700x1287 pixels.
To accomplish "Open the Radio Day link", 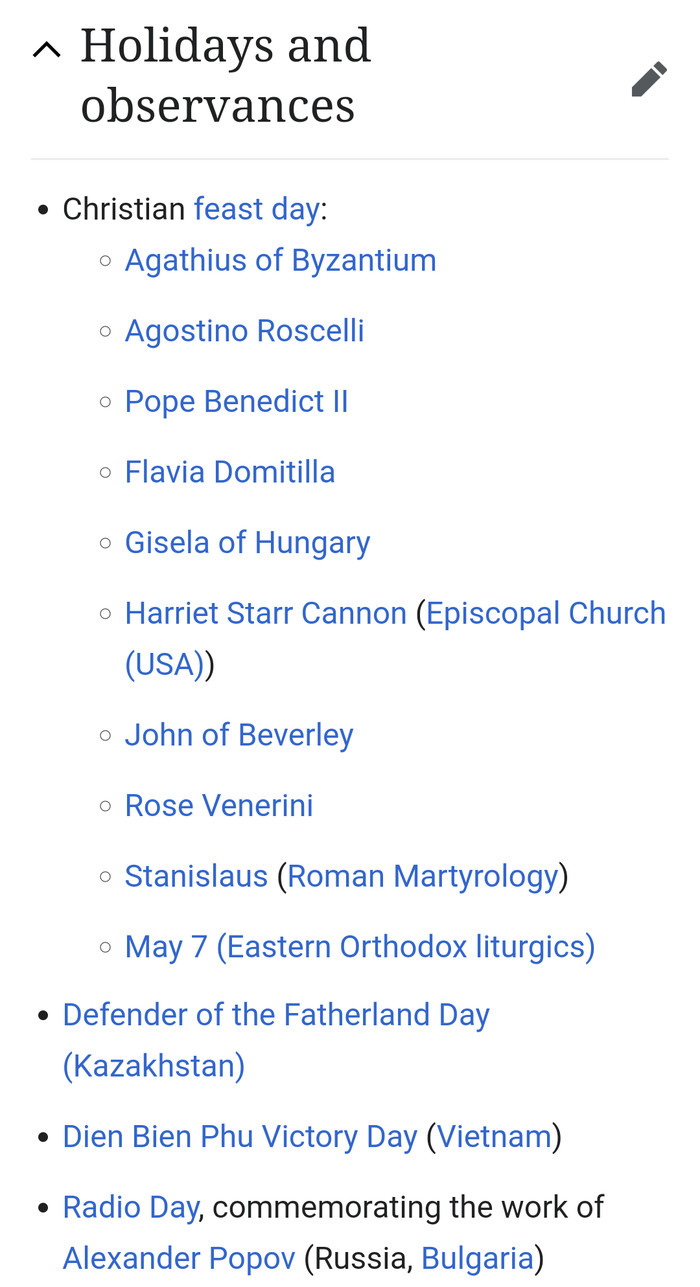I will [130, 1207].
